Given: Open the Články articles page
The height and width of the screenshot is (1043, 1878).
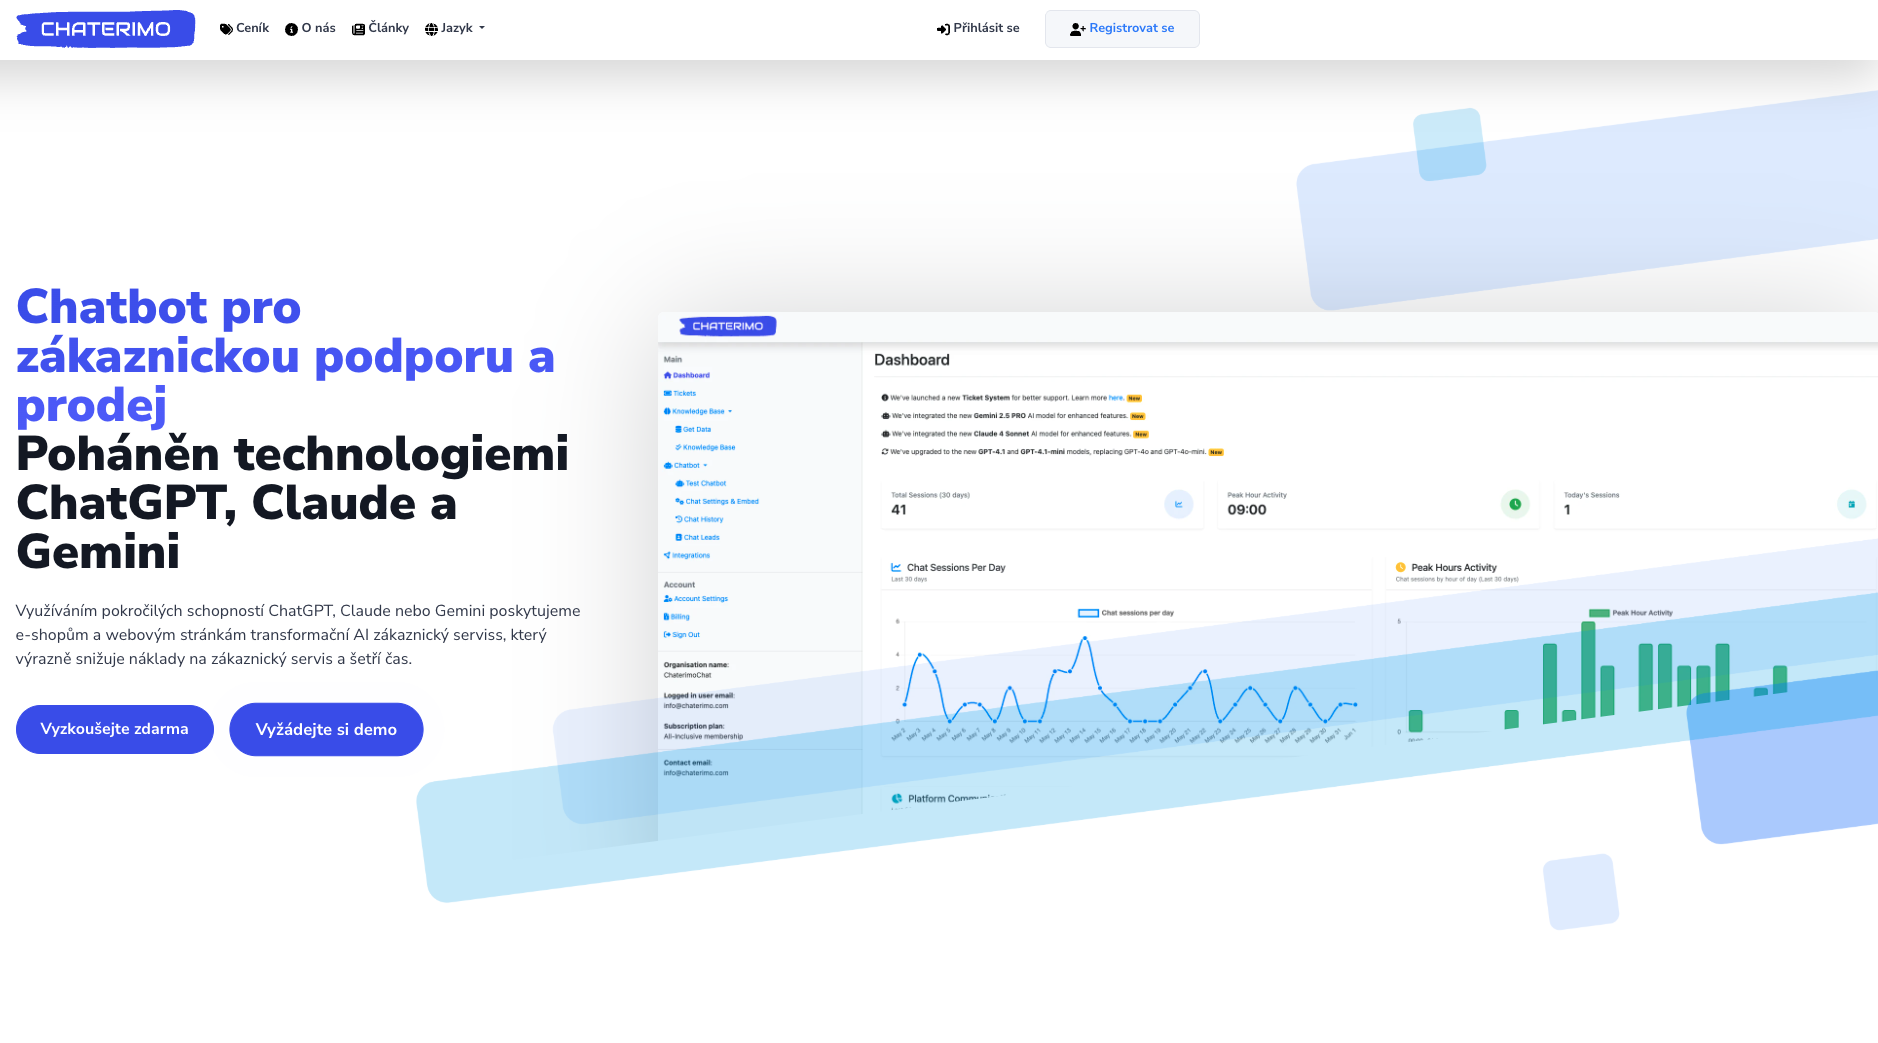Looking at the screenshot, I should click(x=380, y=28).
